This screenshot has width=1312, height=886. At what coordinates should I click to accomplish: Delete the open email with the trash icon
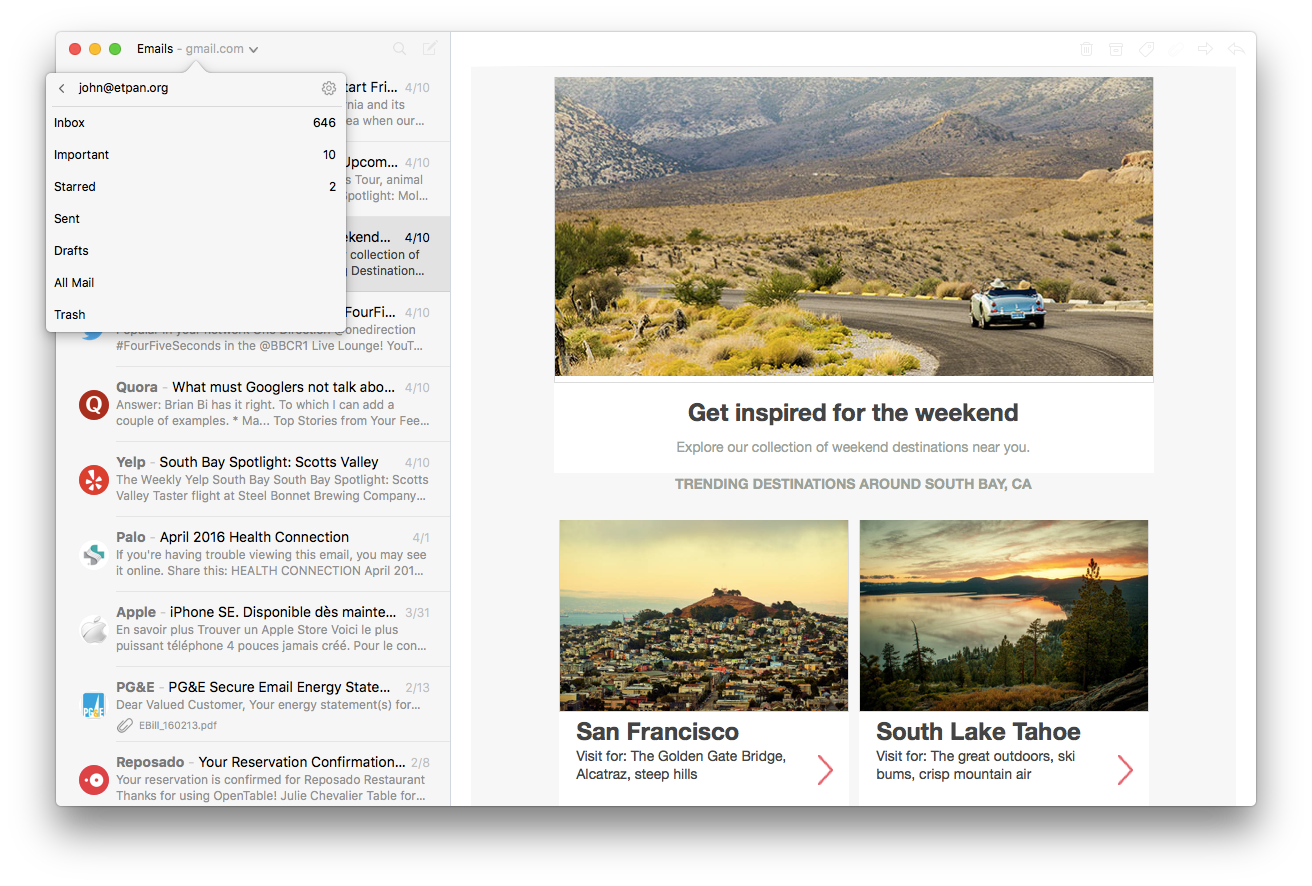tap(1087, 48)
